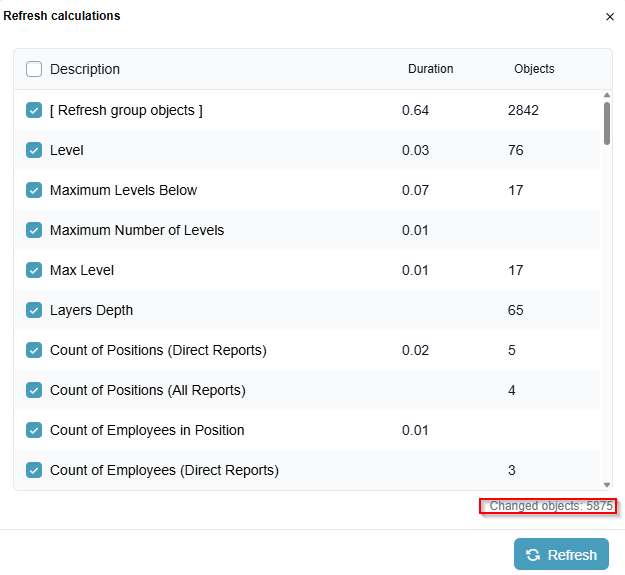Click the scrollbar up arrow
The width and height of the screenshot is (625, 575).
[606, 96]
